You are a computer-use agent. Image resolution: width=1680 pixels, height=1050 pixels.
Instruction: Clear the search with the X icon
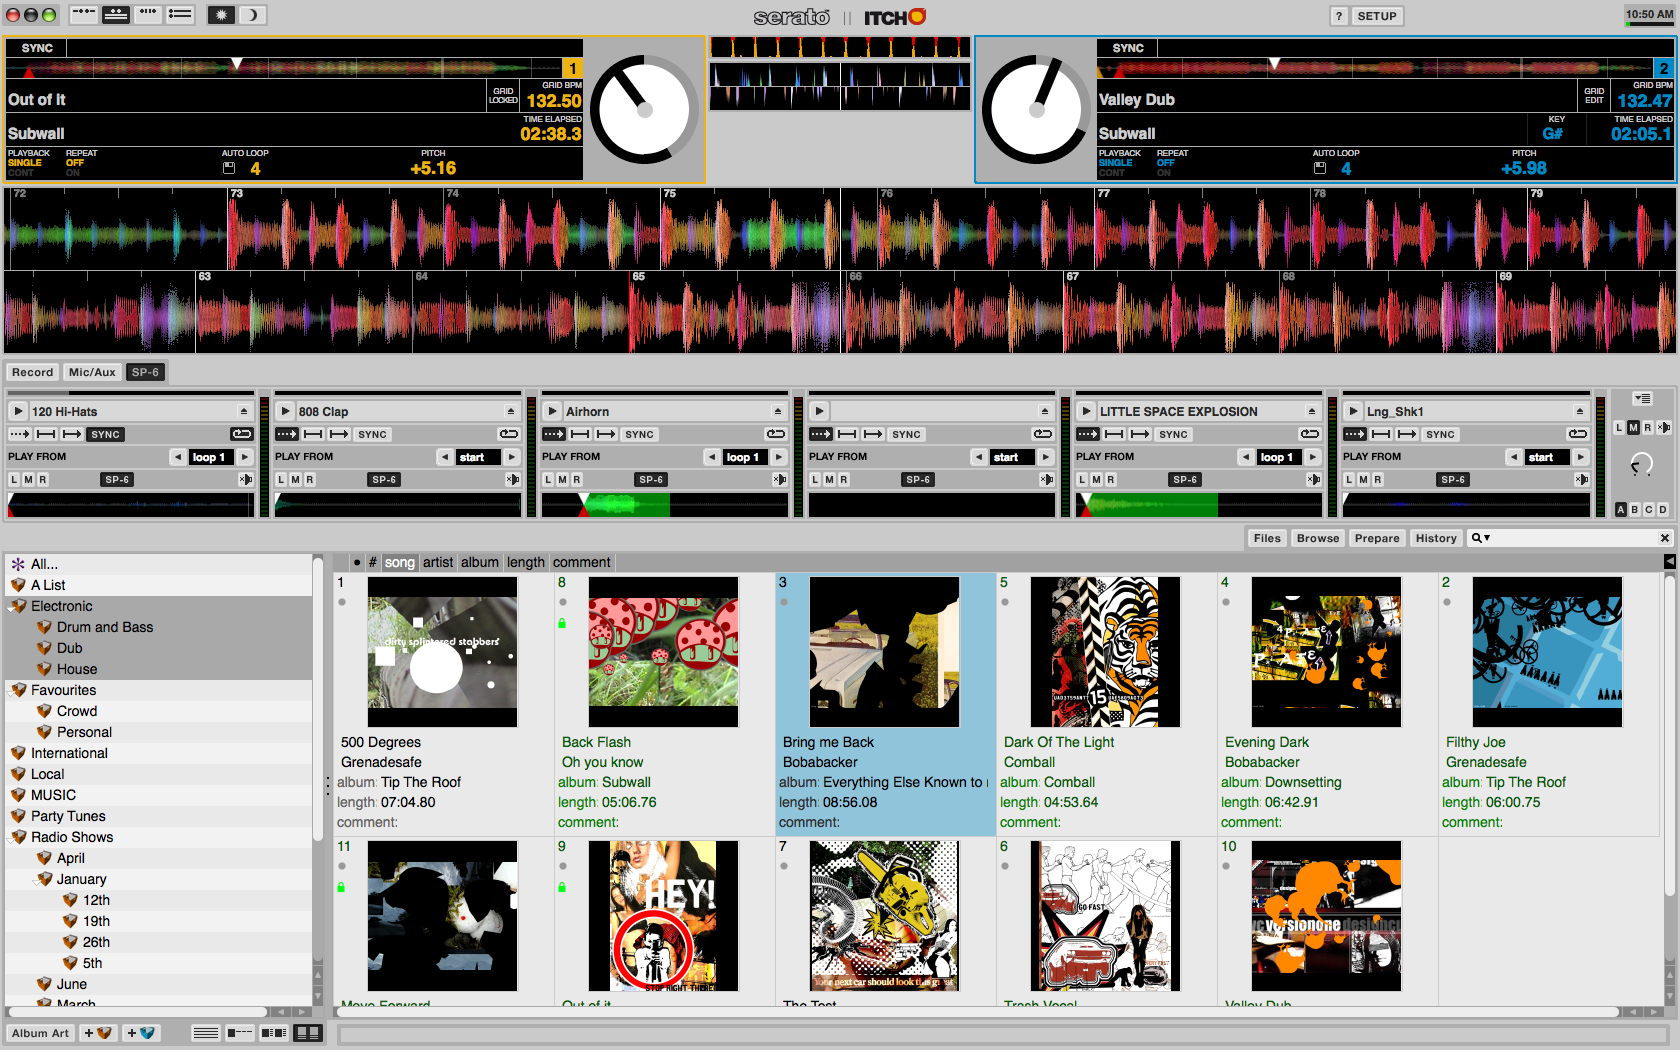(1665, 538)
